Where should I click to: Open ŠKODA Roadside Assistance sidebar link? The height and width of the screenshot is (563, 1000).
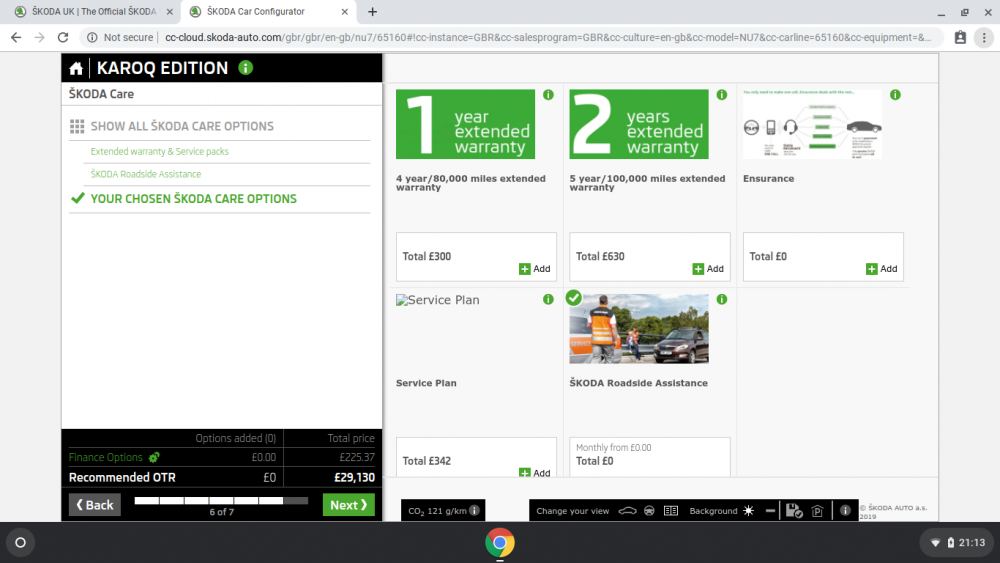coord(145,174)
